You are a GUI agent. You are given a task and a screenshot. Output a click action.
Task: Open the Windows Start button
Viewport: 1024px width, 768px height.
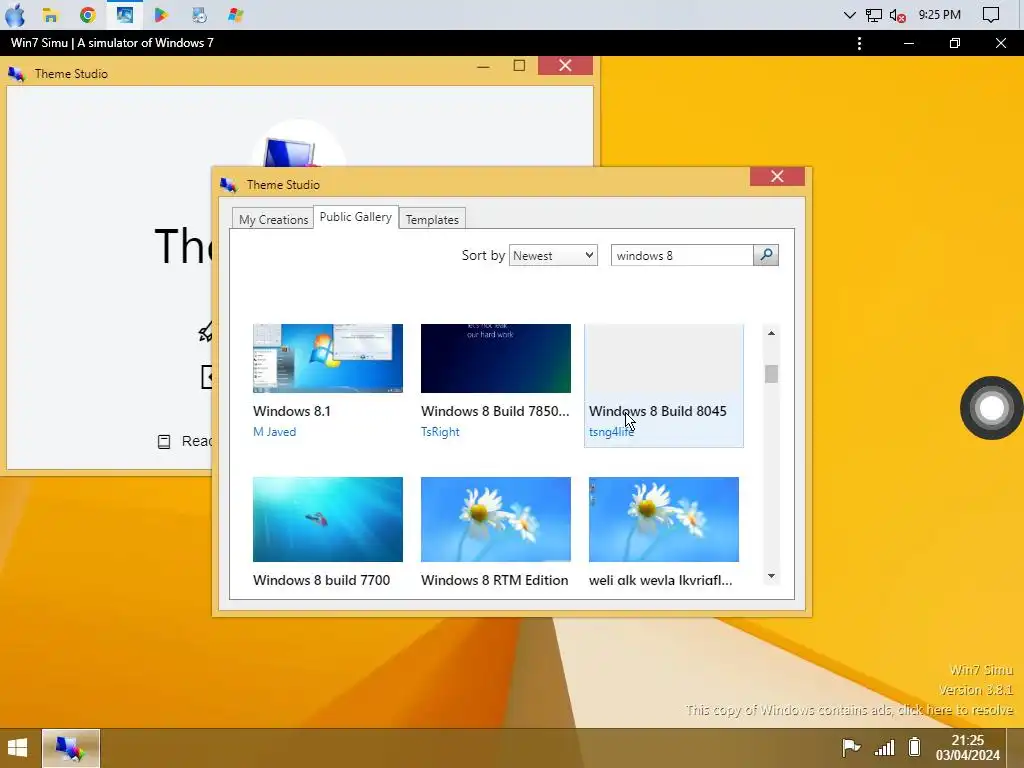(x=18, y=748)
